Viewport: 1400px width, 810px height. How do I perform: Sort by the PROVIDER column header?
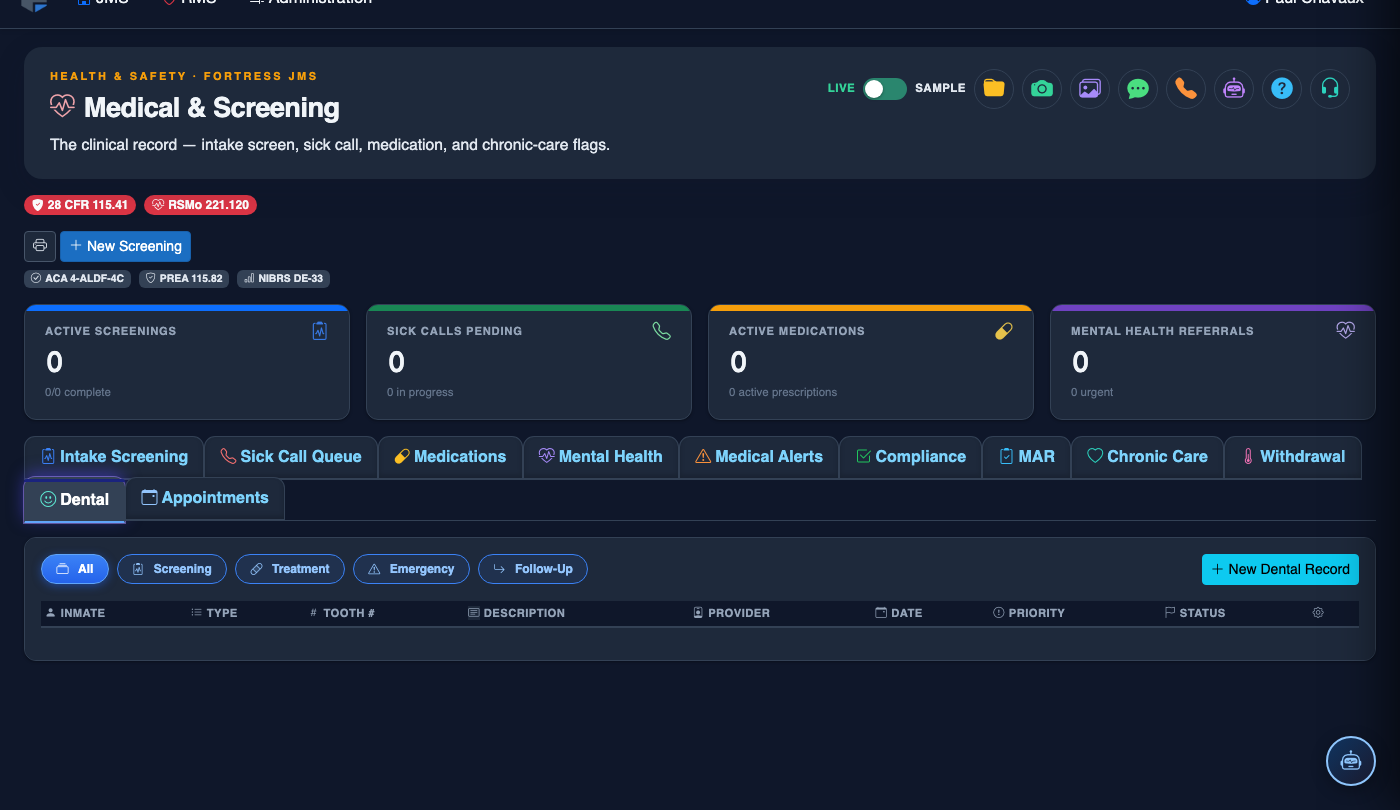(x=731, y=613)
